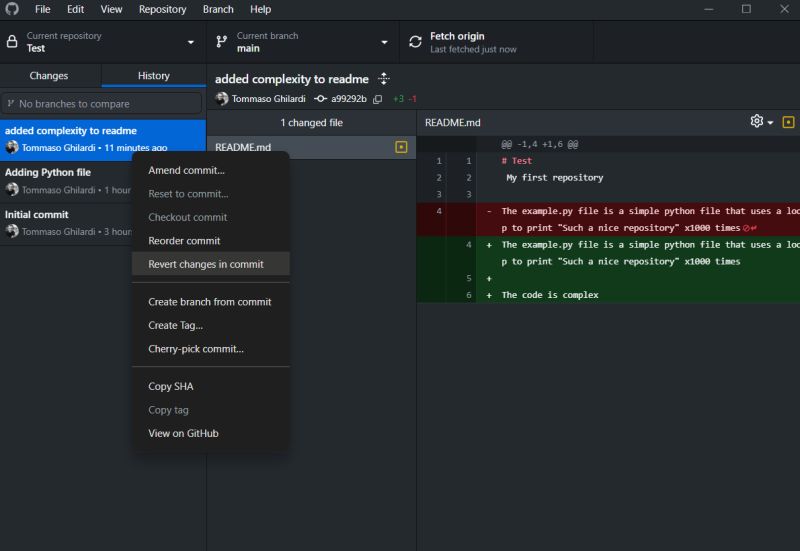Select Revert changes in commit
This screenshot has height=551, width=800.
pos(211,264)
